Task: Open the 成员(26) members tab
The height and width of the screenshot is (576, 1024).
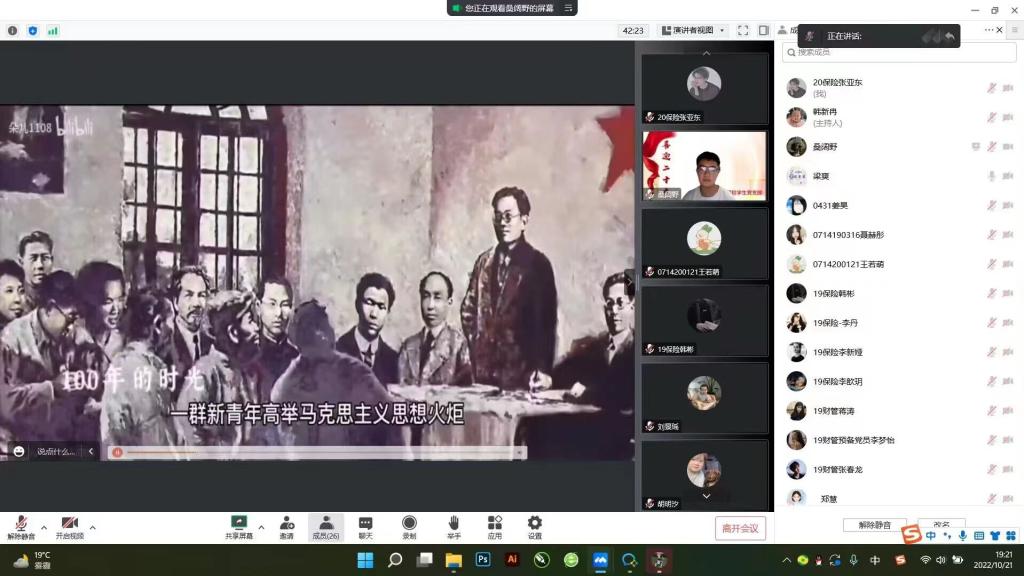Action: tap(326, 527)
